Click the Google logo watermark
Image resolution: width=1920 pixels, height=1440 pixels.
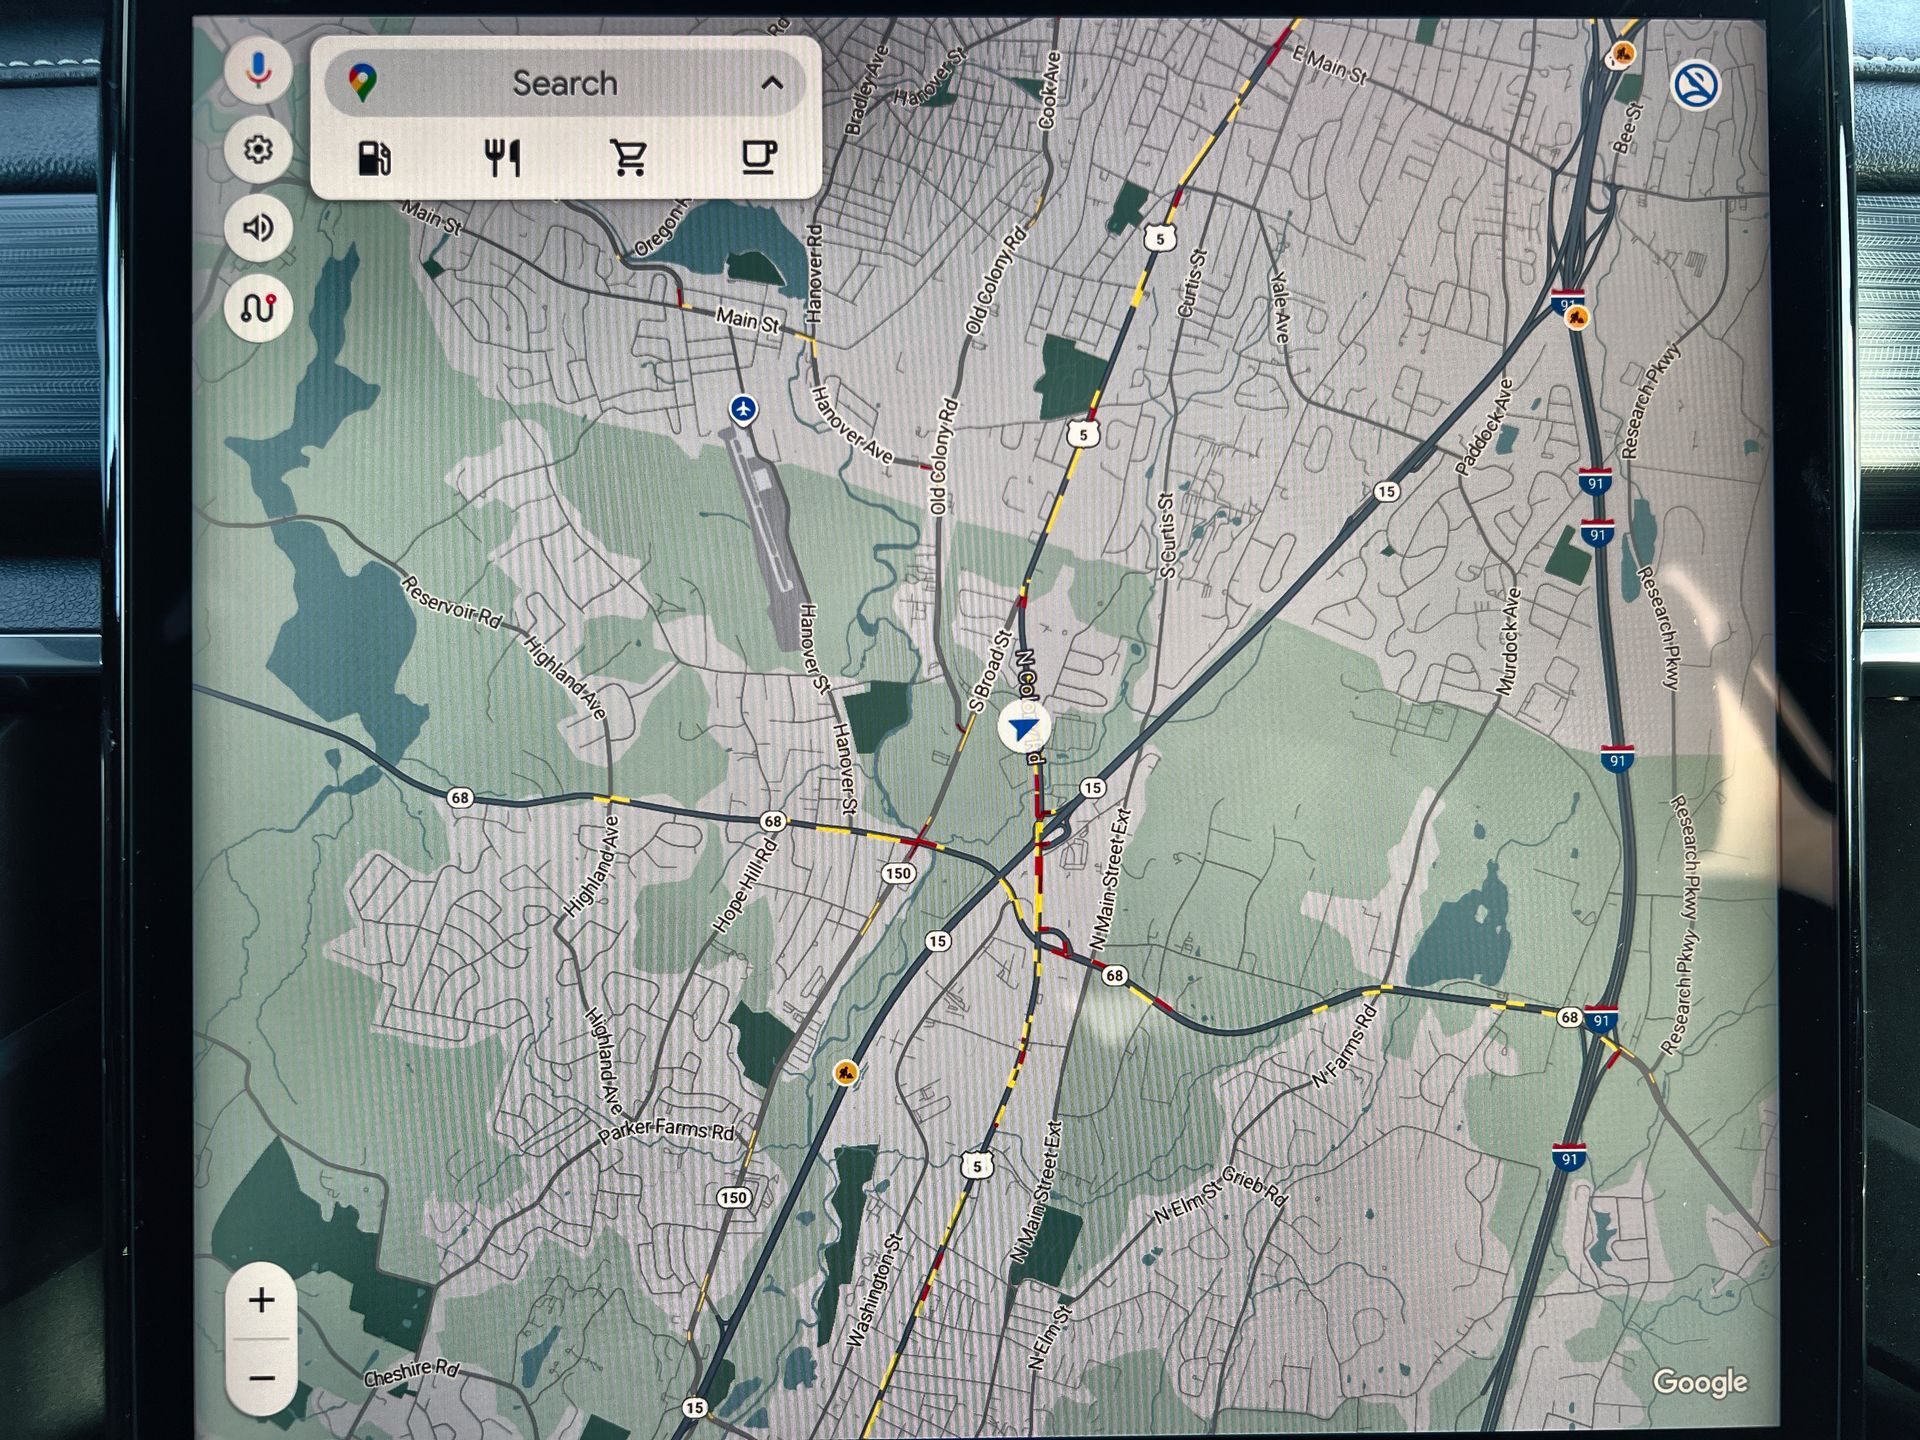point(1699,1382)
